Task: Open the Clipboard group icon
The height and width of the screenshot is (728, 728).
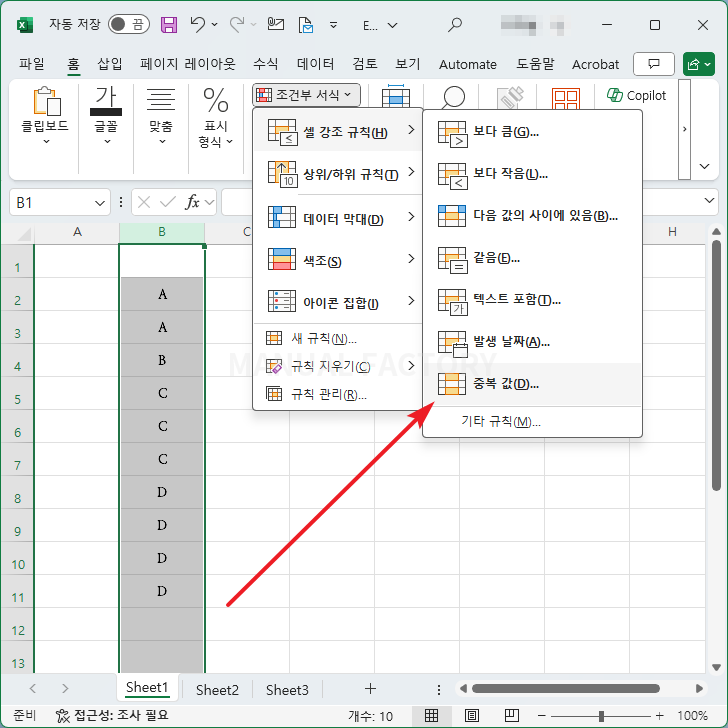Action: (46, 101)
